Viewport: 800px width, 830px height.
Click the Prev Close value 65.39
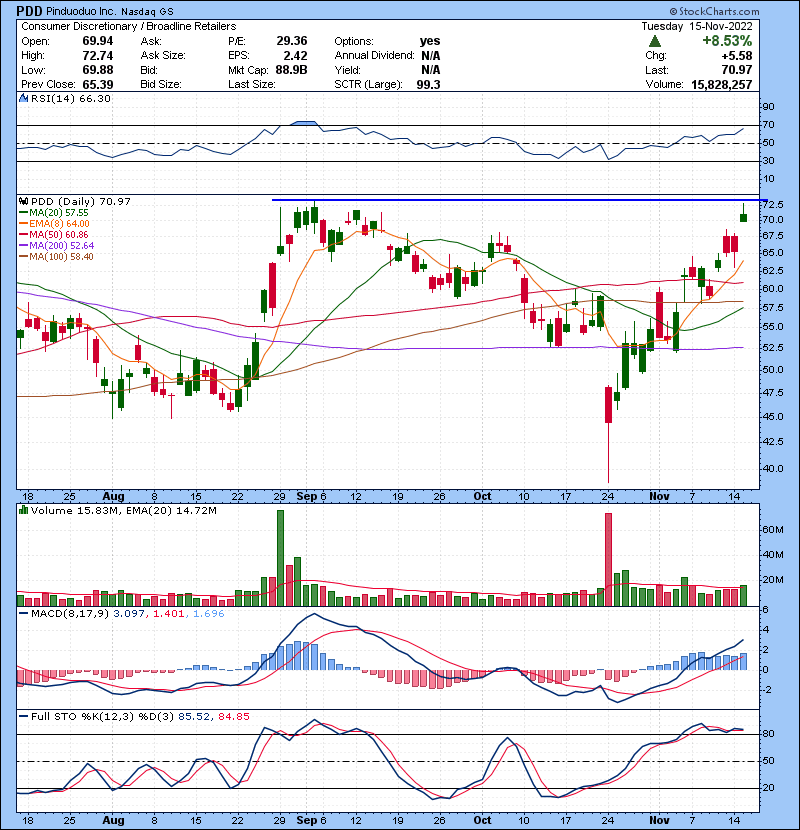[98, 84]
